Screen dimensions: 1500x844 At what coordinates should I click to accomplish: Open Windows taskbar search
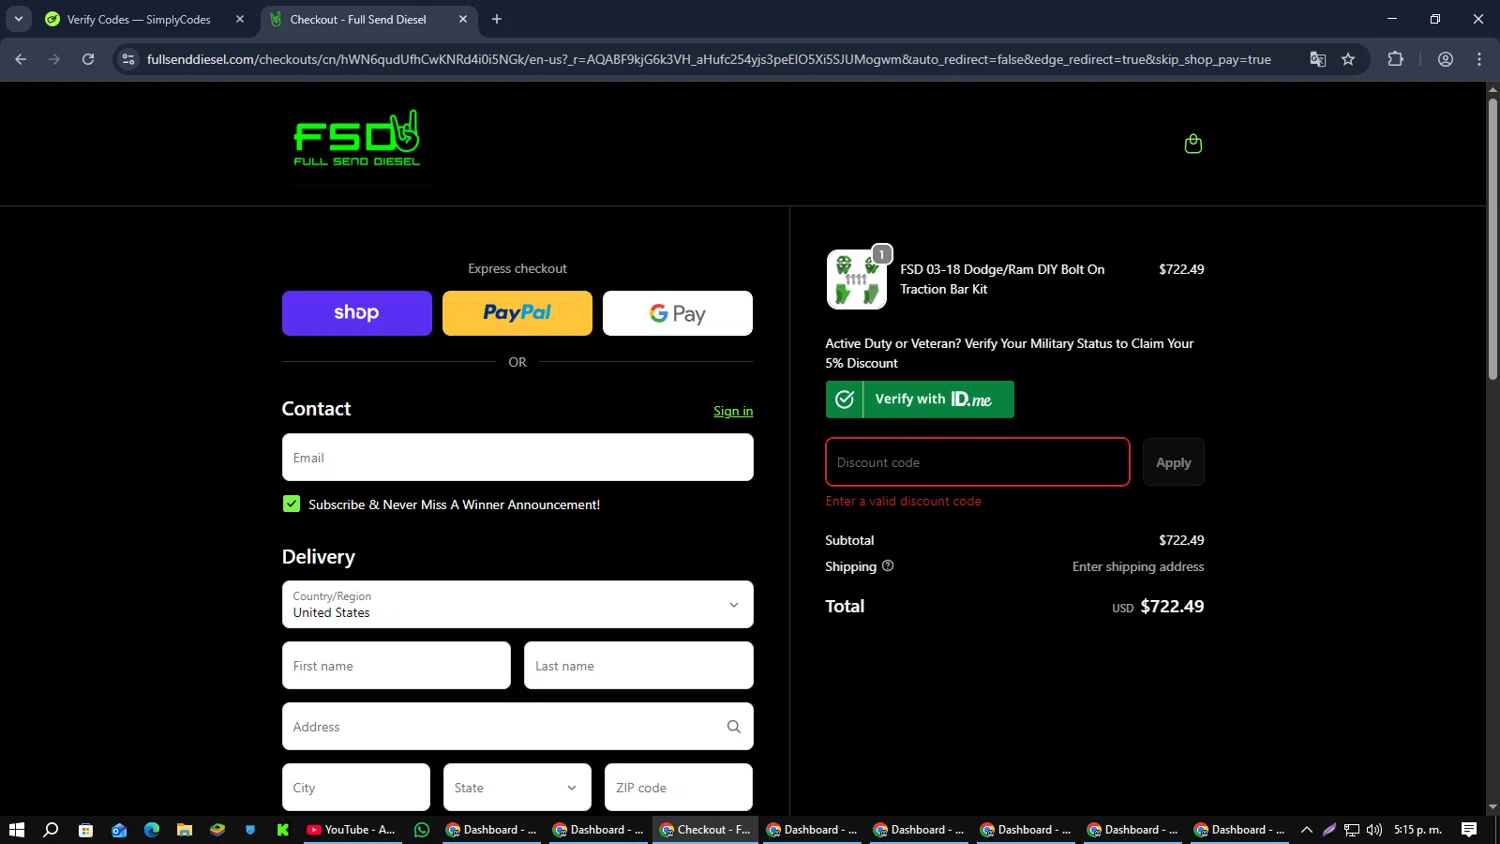[x=51, y=830]
